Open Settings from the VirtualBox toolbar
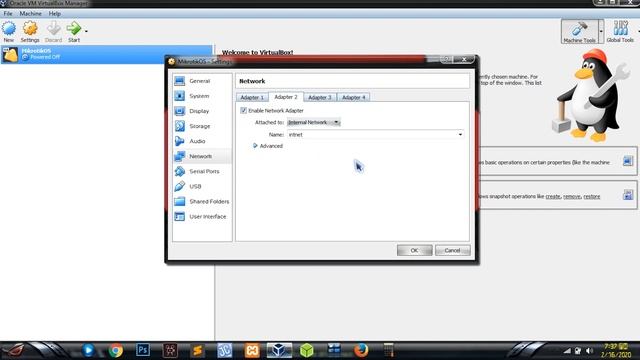640x360 pixels. click(x=30, y=31)
